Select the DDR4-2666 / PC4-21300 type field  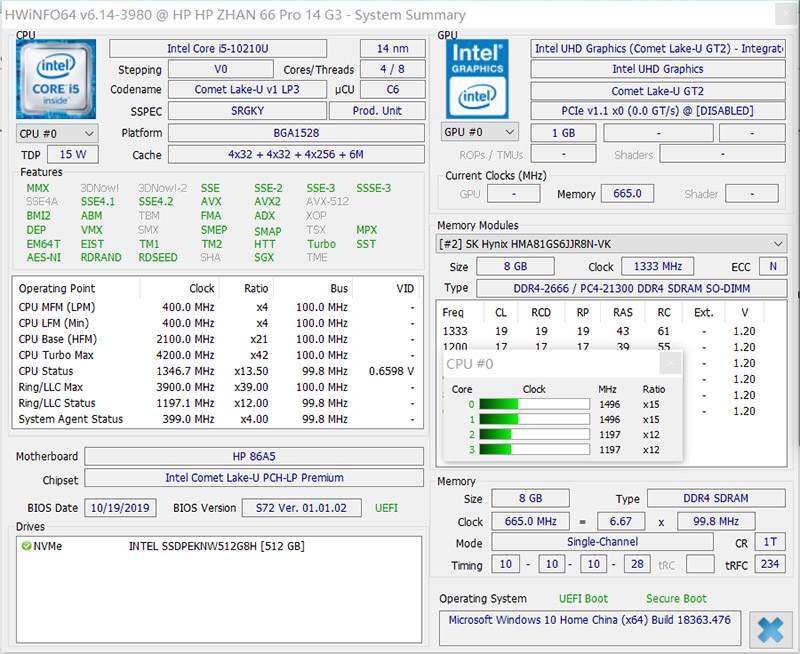click(x=632, y=288)
